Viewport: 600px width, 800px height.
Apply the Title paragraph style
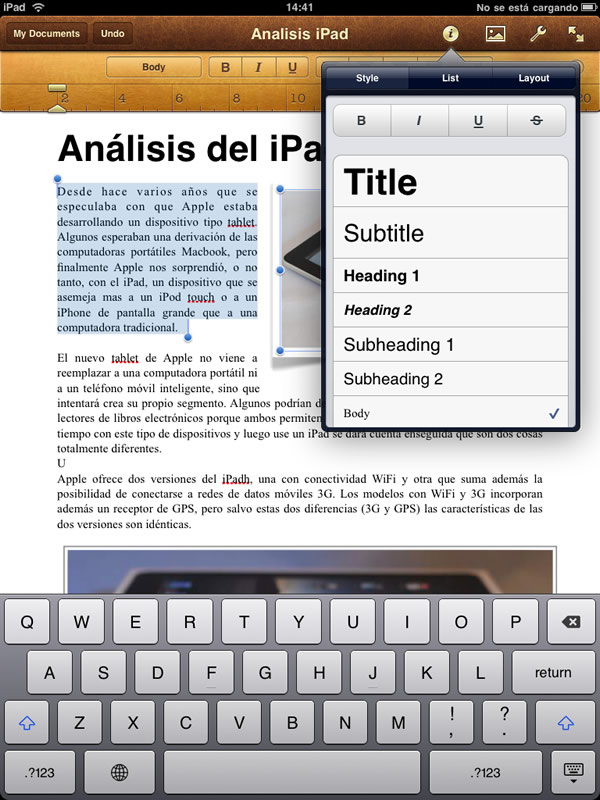point(451,182)
